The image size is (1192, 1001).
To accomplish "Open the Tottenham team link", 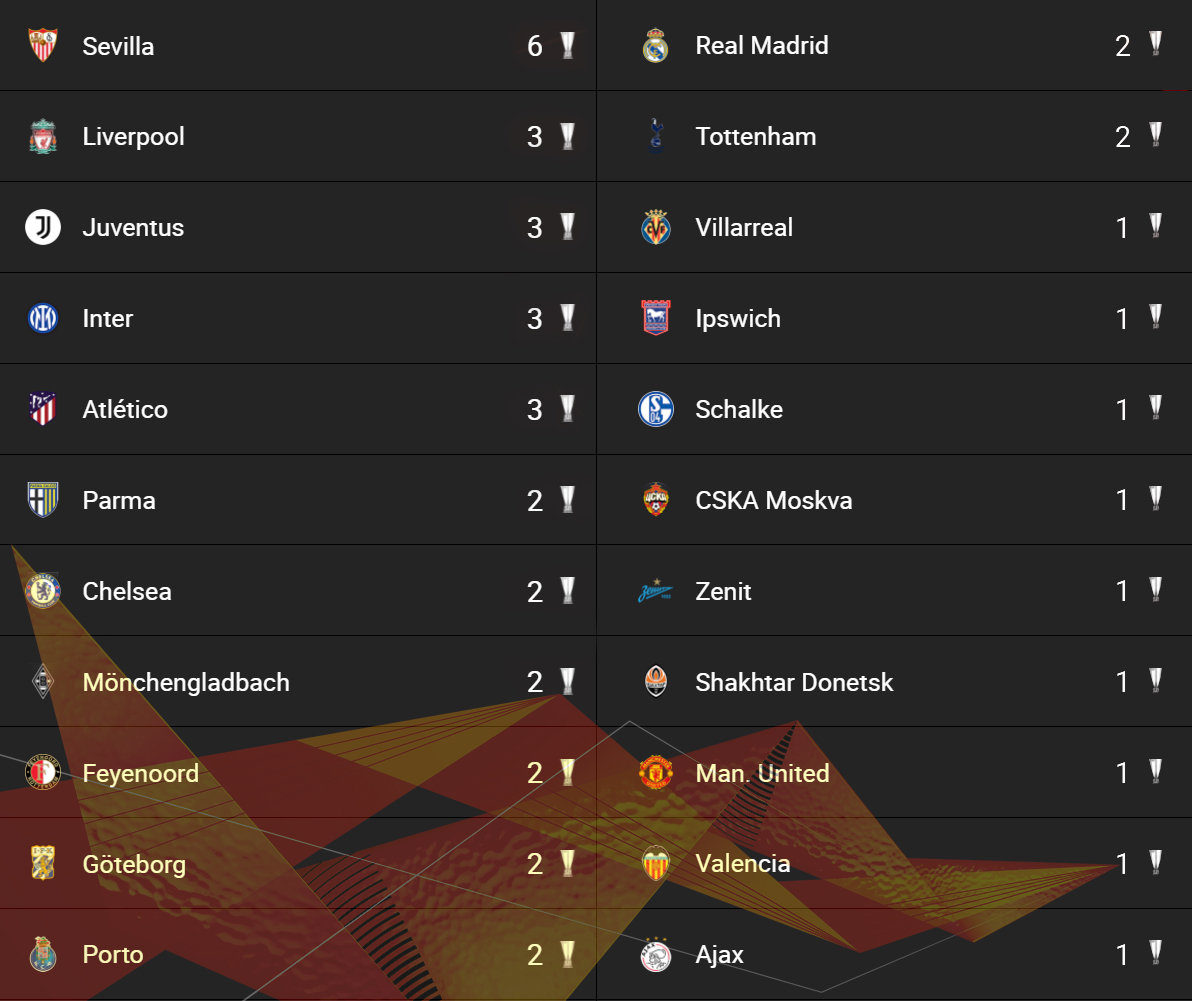I will tap(756, 137).
